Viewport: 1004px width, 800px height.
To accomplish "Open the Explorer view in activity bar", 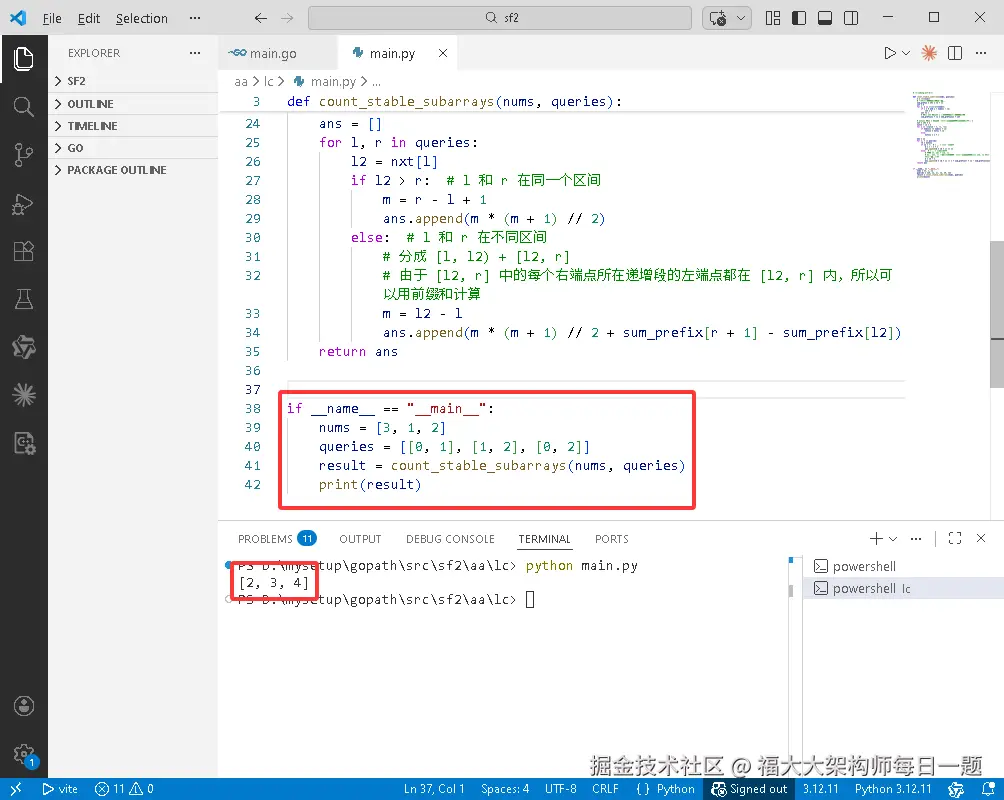I will [x=24, y=59].
